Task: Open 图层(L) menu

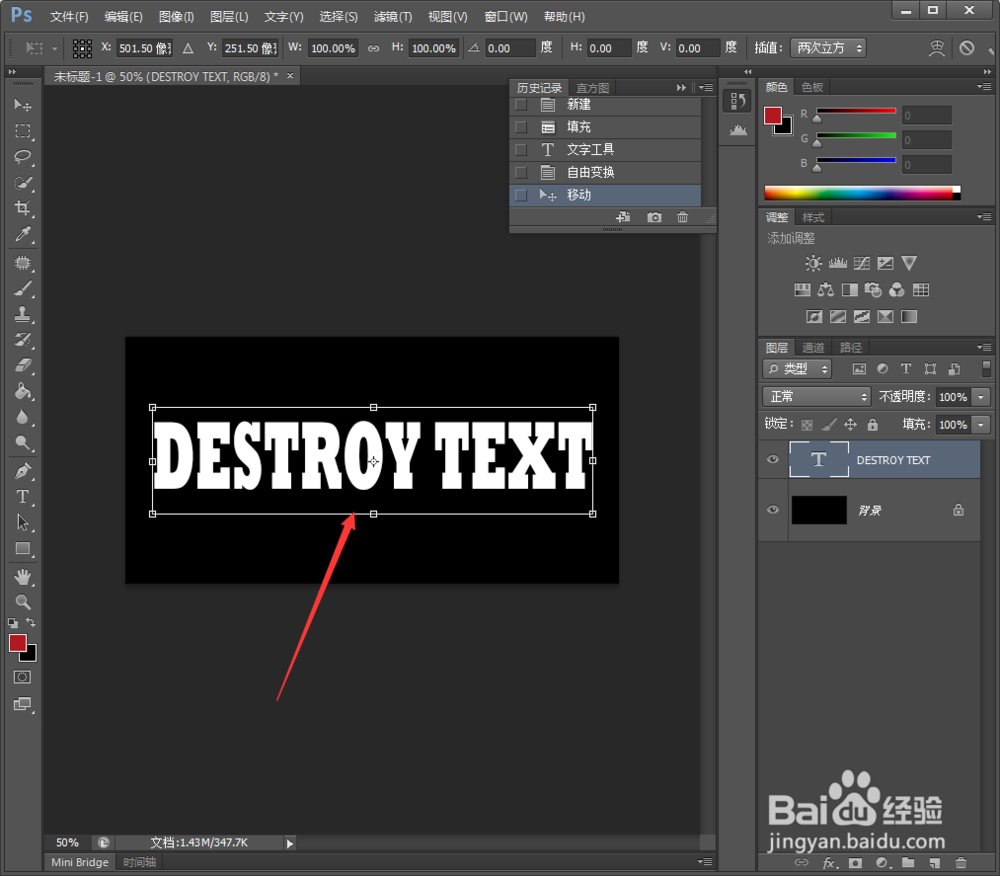Action: coord(229,17)
